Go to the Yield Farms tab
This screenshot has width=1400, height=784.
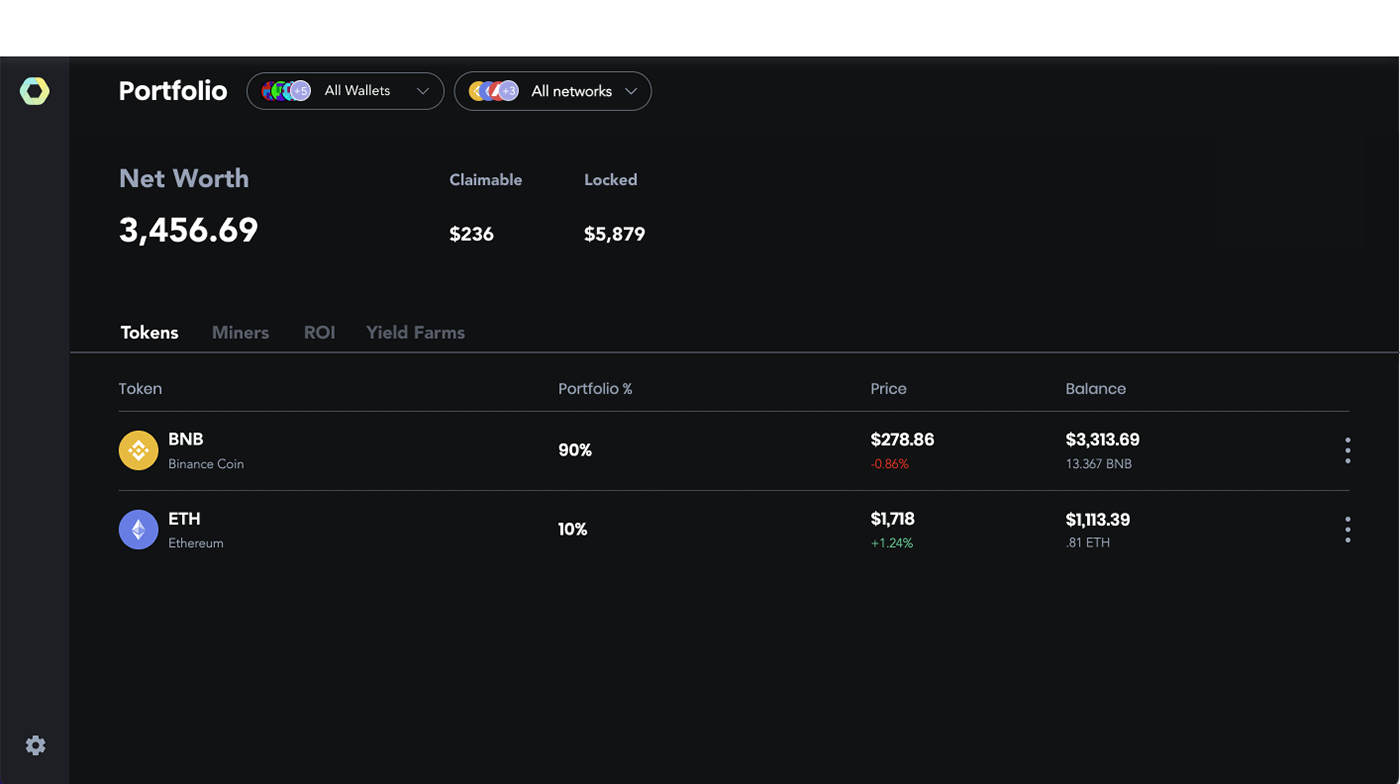(415, 332)
